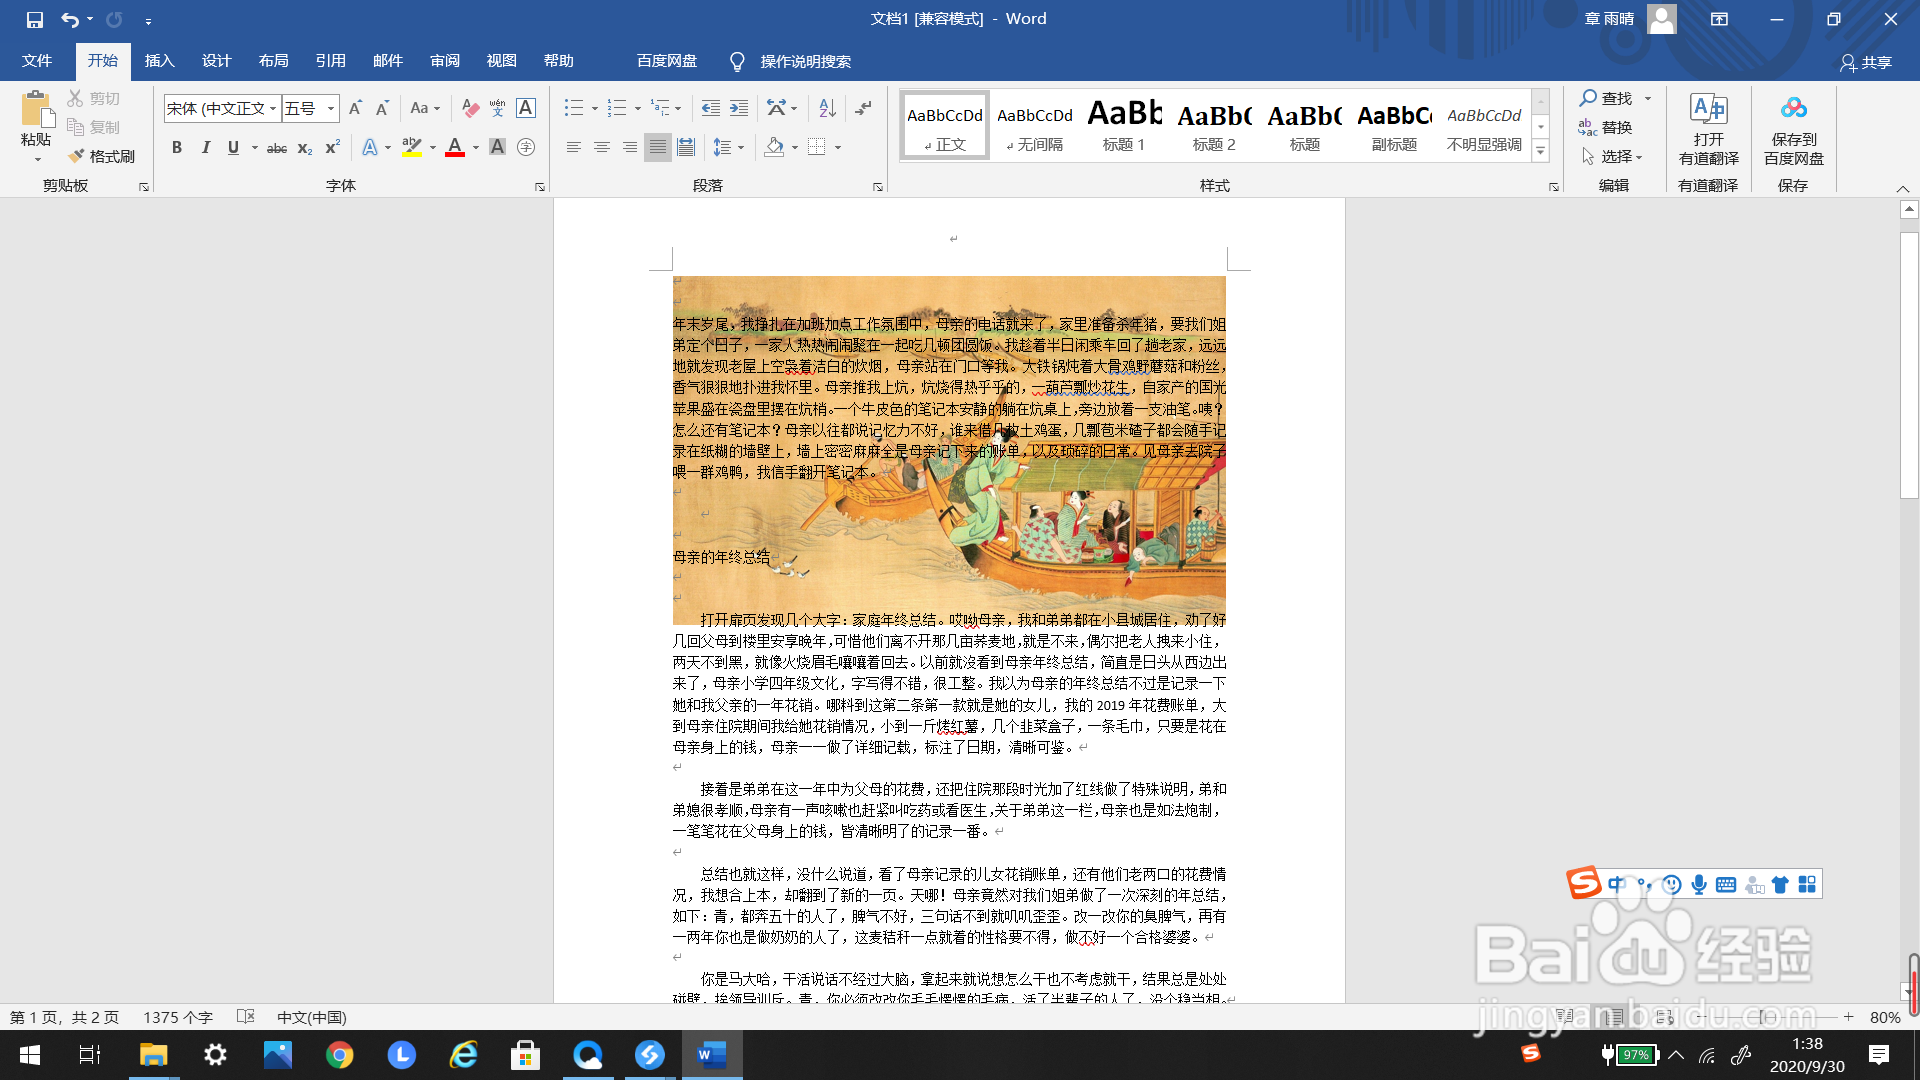Select the italic formatting icon
Viewport: 1920px width, 1080px height.
(205, 148)
